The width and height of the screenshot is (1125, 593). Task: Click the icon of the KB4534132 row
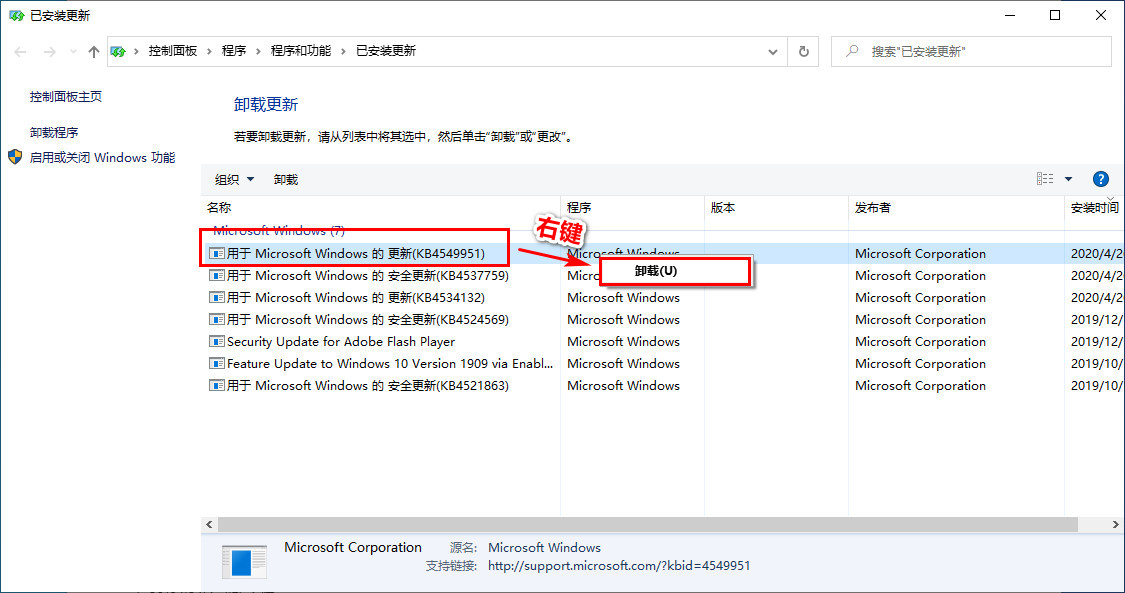[216, 298]
